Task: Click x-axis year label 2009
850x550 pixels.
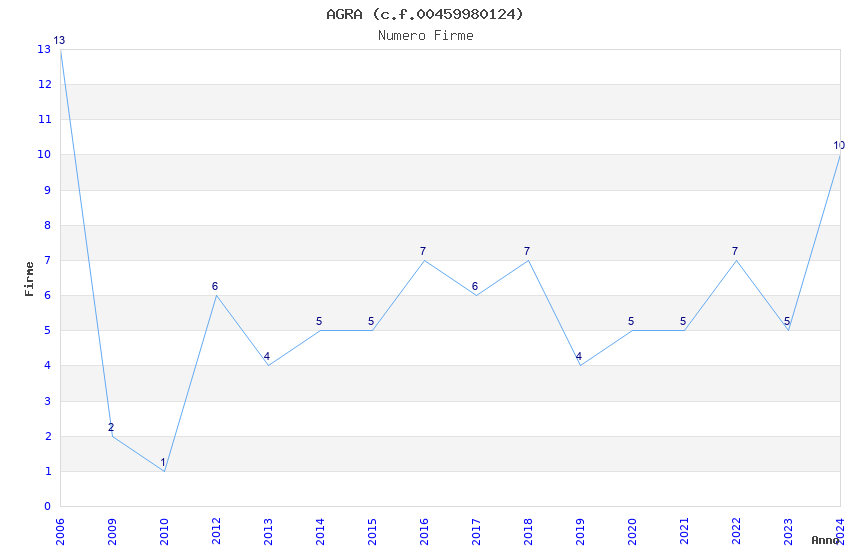Action: point(112,532)
